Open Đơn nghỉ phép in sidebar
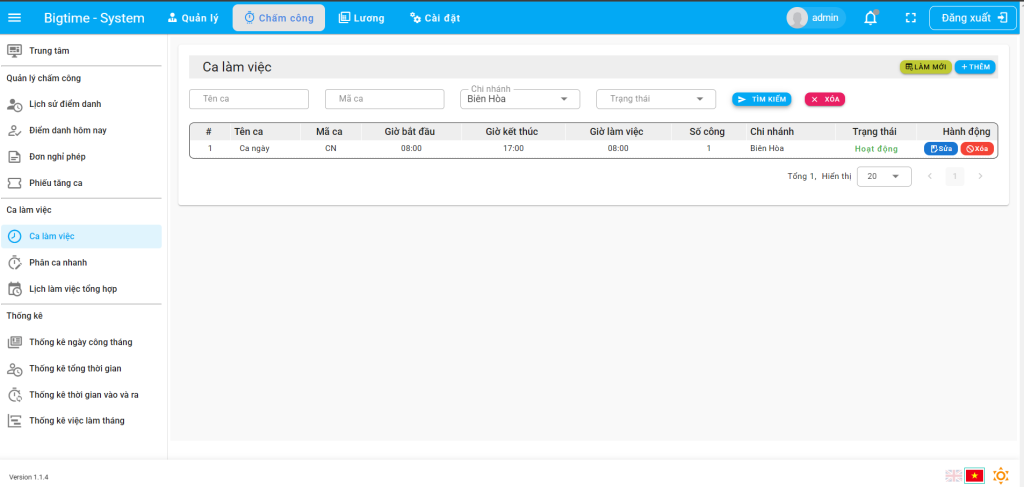1024x487 pixels. coord(57,157)
